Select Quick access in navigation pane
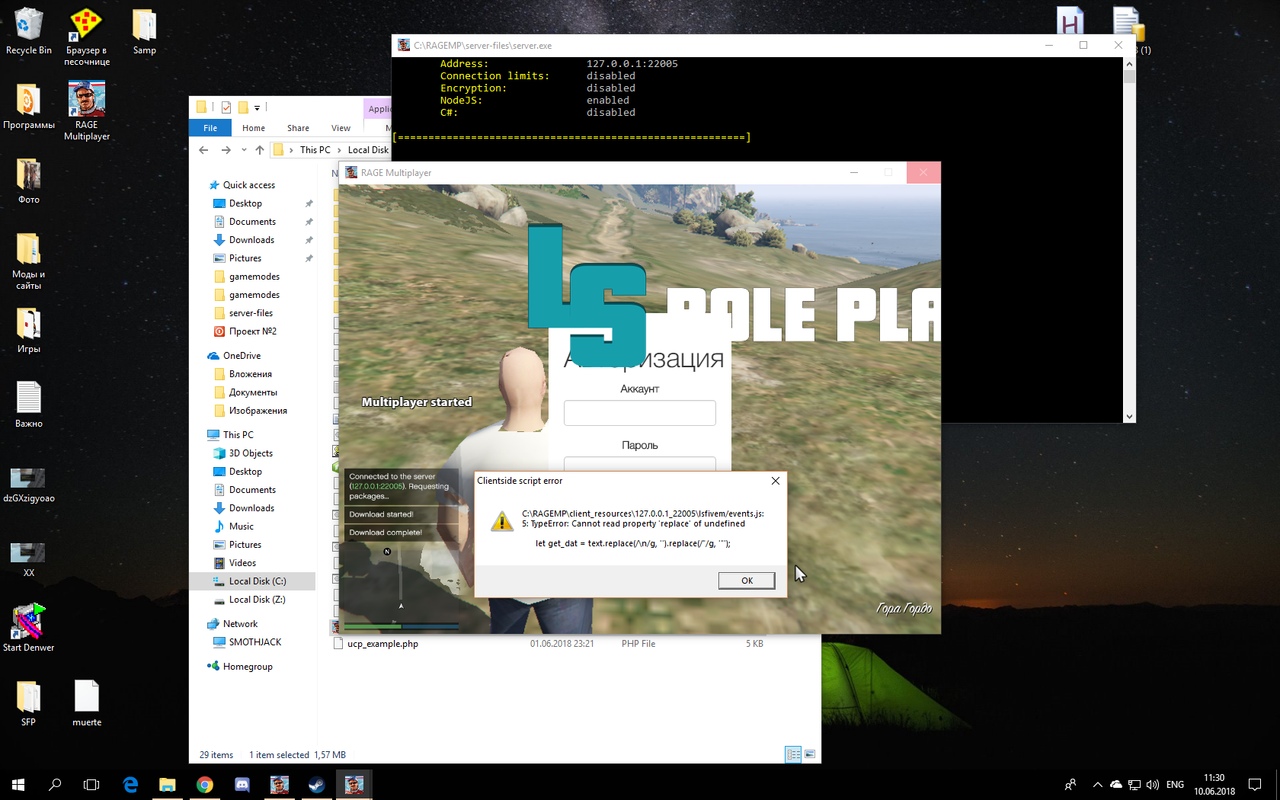1280x800 pixels. (x=248, y=185)
